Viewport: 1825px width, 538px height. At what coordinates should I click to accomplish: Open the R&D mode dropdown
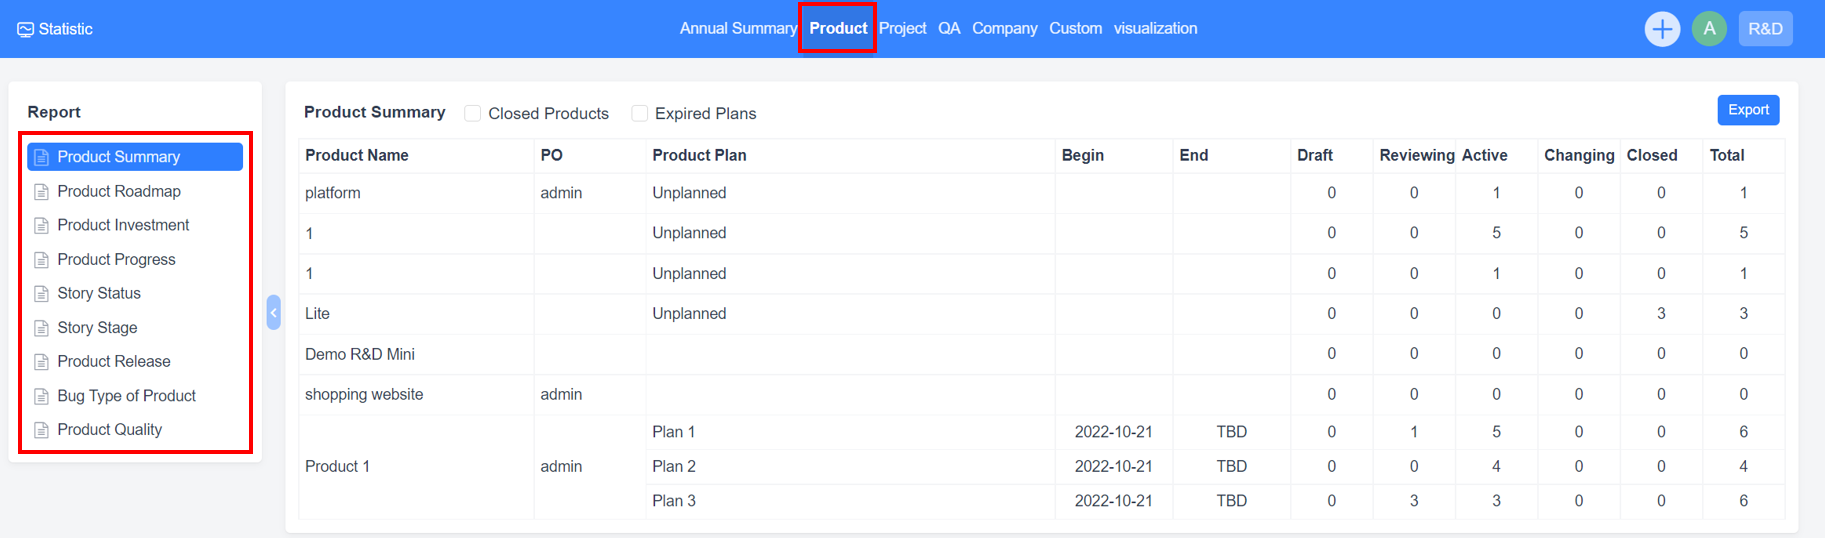[1765, 29]
